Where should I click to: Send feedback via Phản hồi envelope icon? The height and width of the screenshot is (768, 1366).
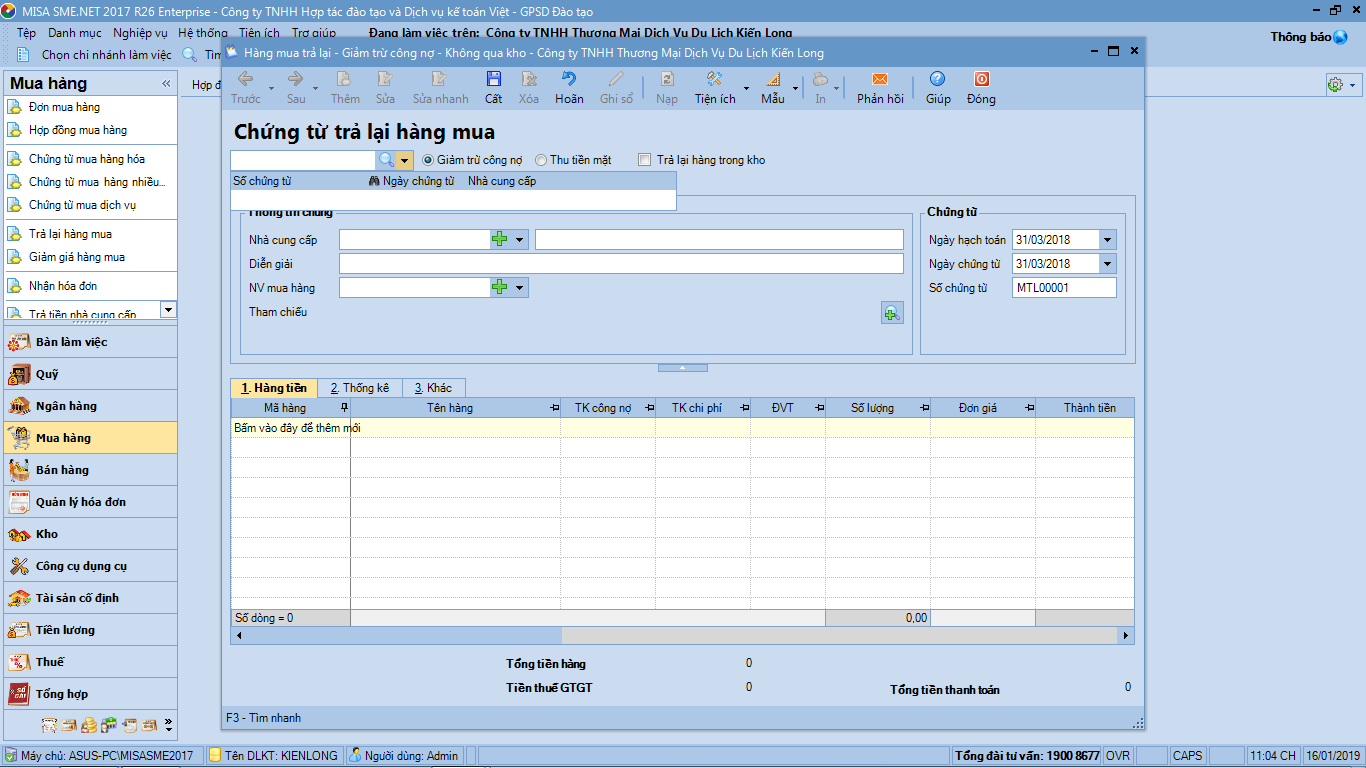880,79
